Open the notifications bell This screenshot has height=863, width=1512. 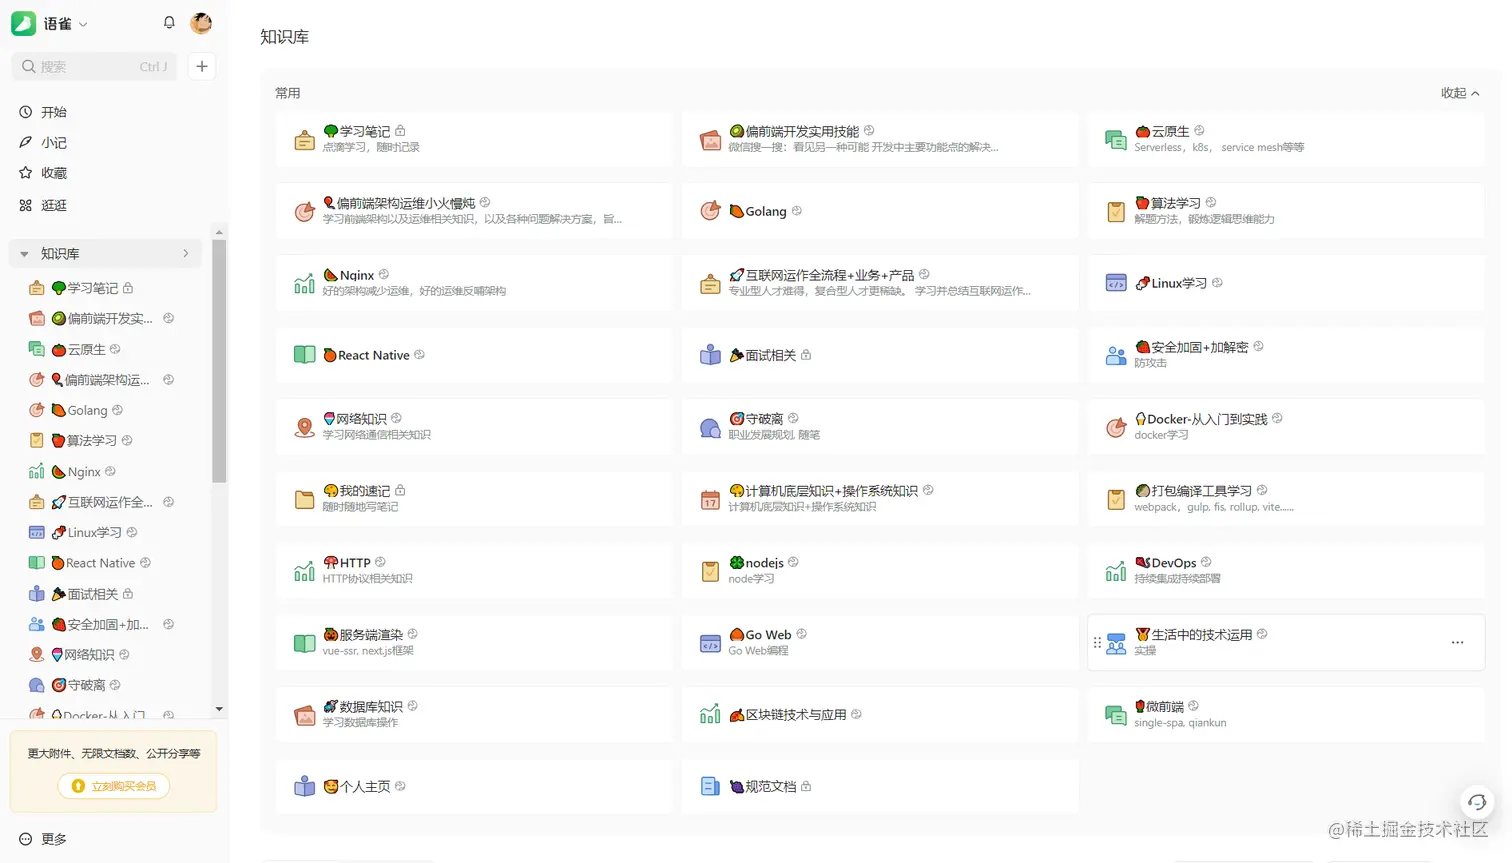pos(169,23)
